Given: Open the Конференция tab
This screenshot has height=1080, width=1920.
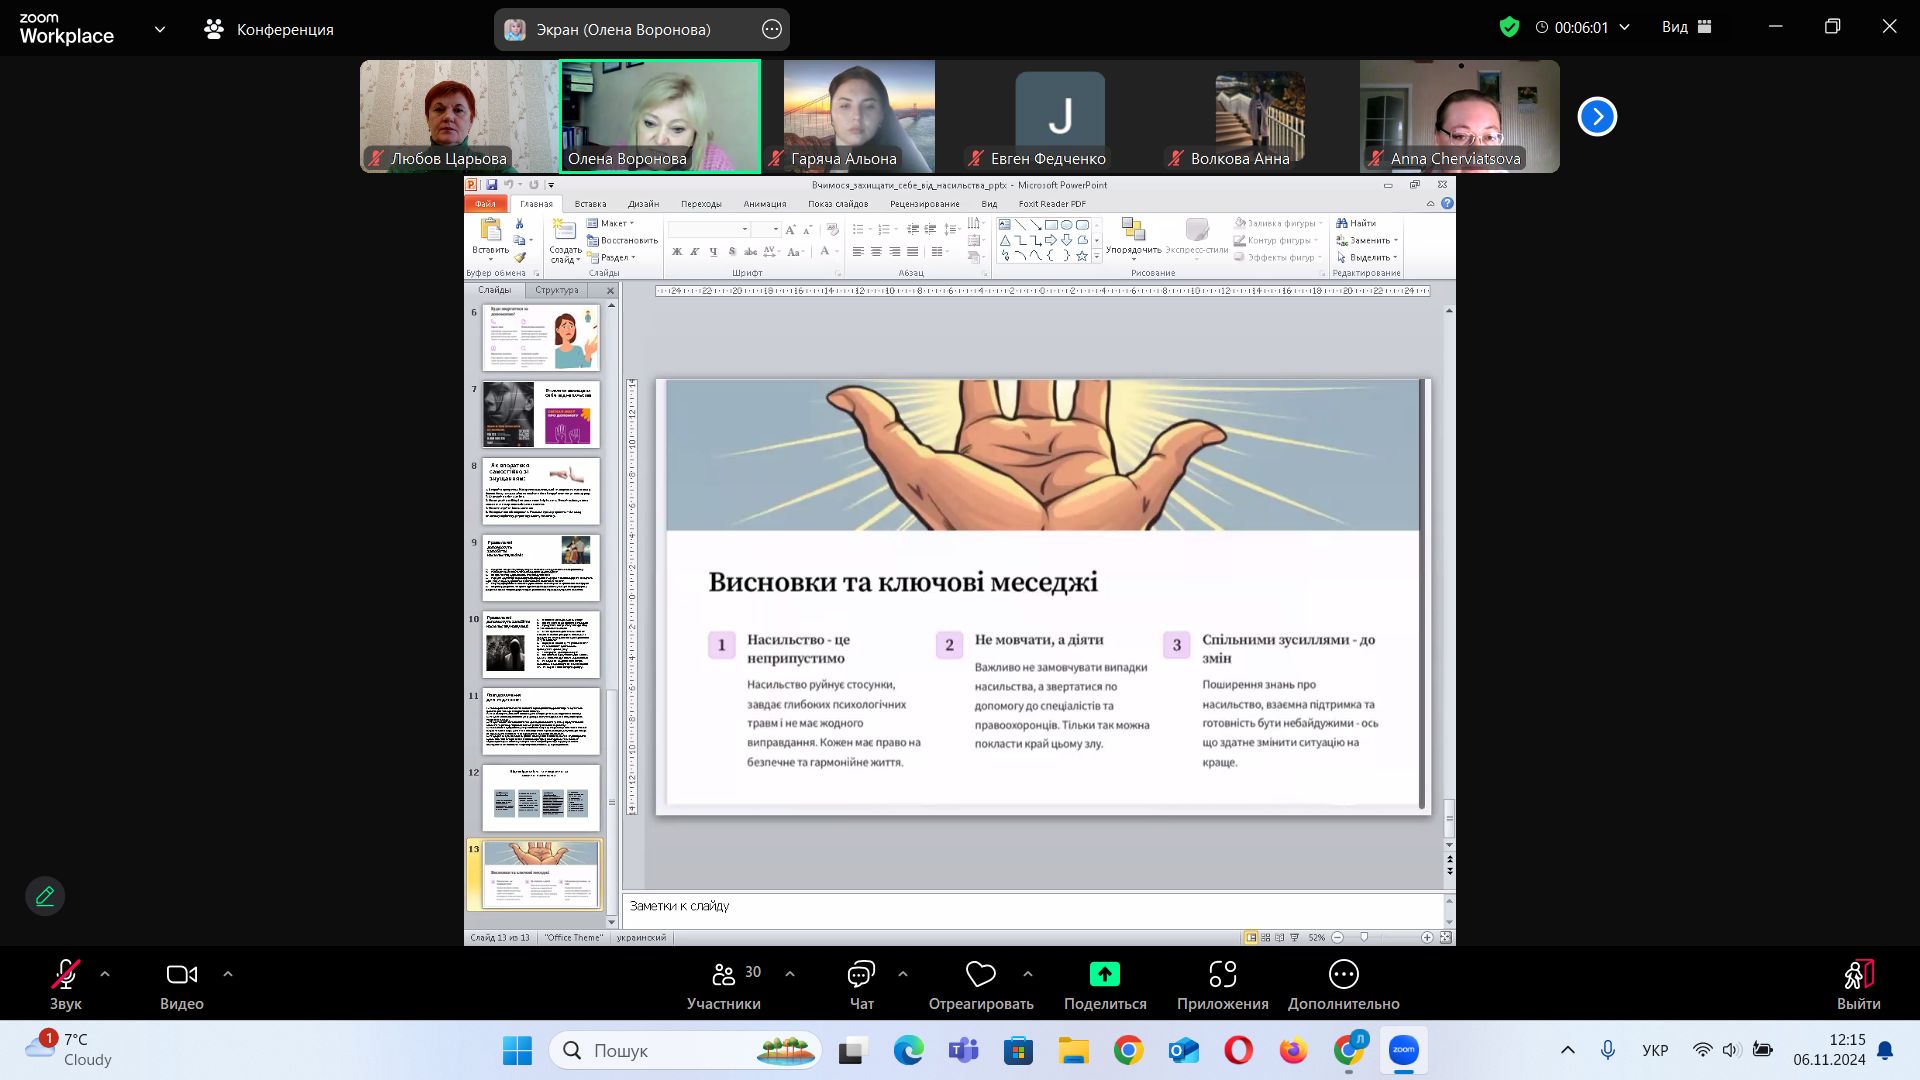Looking at the screenshot, I should [x=269, y=30].
